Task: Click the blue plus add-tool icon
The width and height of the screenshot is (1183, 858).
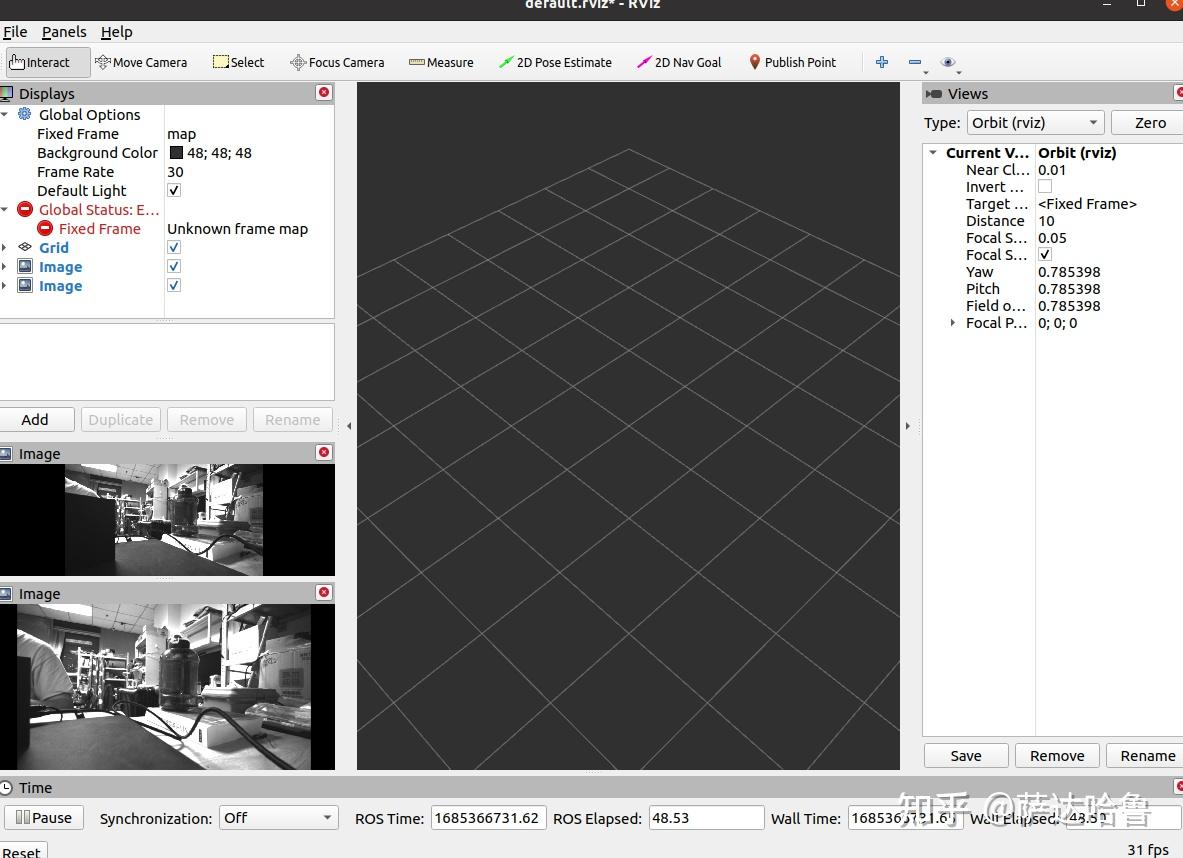Action: (x=881, y=62)
